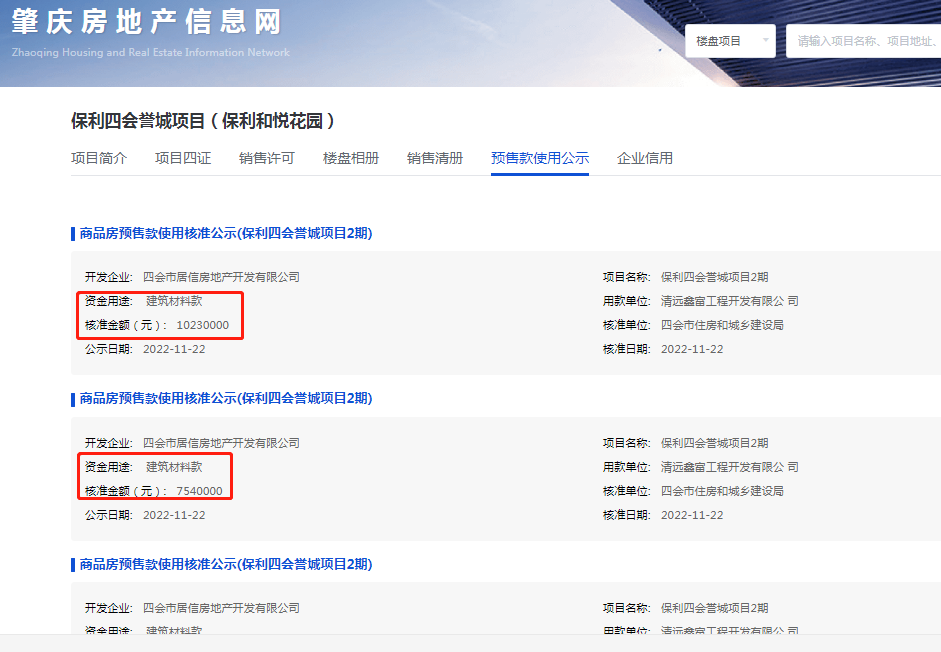Open the 项目四证 tab
Image resolution: width=941 pixels, height=652 pixels.
click(x=183, y=158)
